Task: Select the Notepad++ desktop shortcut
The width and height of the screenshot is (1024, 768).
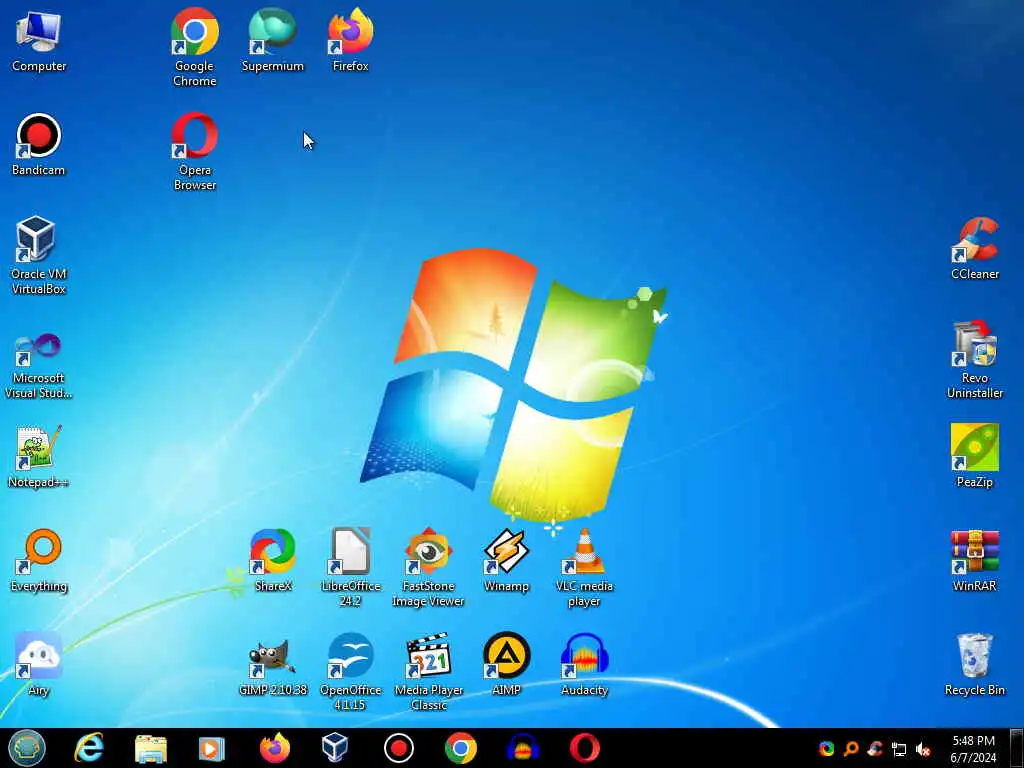Action: pyautogui.click(x=39, y=456)
